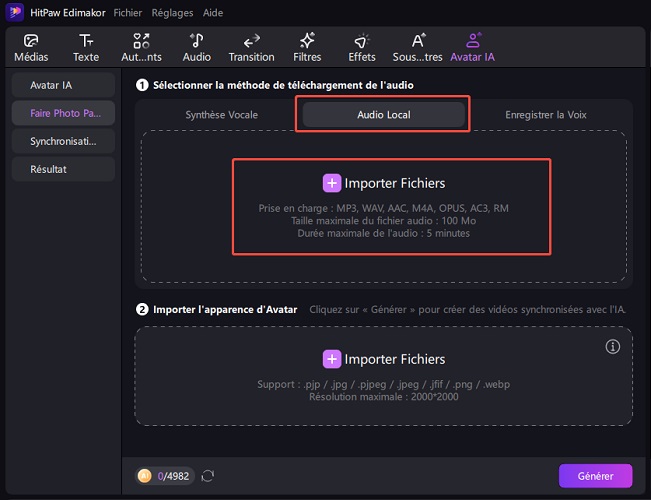This screenshot has width=651, height=500.
Task: Click Importer Fichiers for avatar appearance
Action: pos(384,359)
